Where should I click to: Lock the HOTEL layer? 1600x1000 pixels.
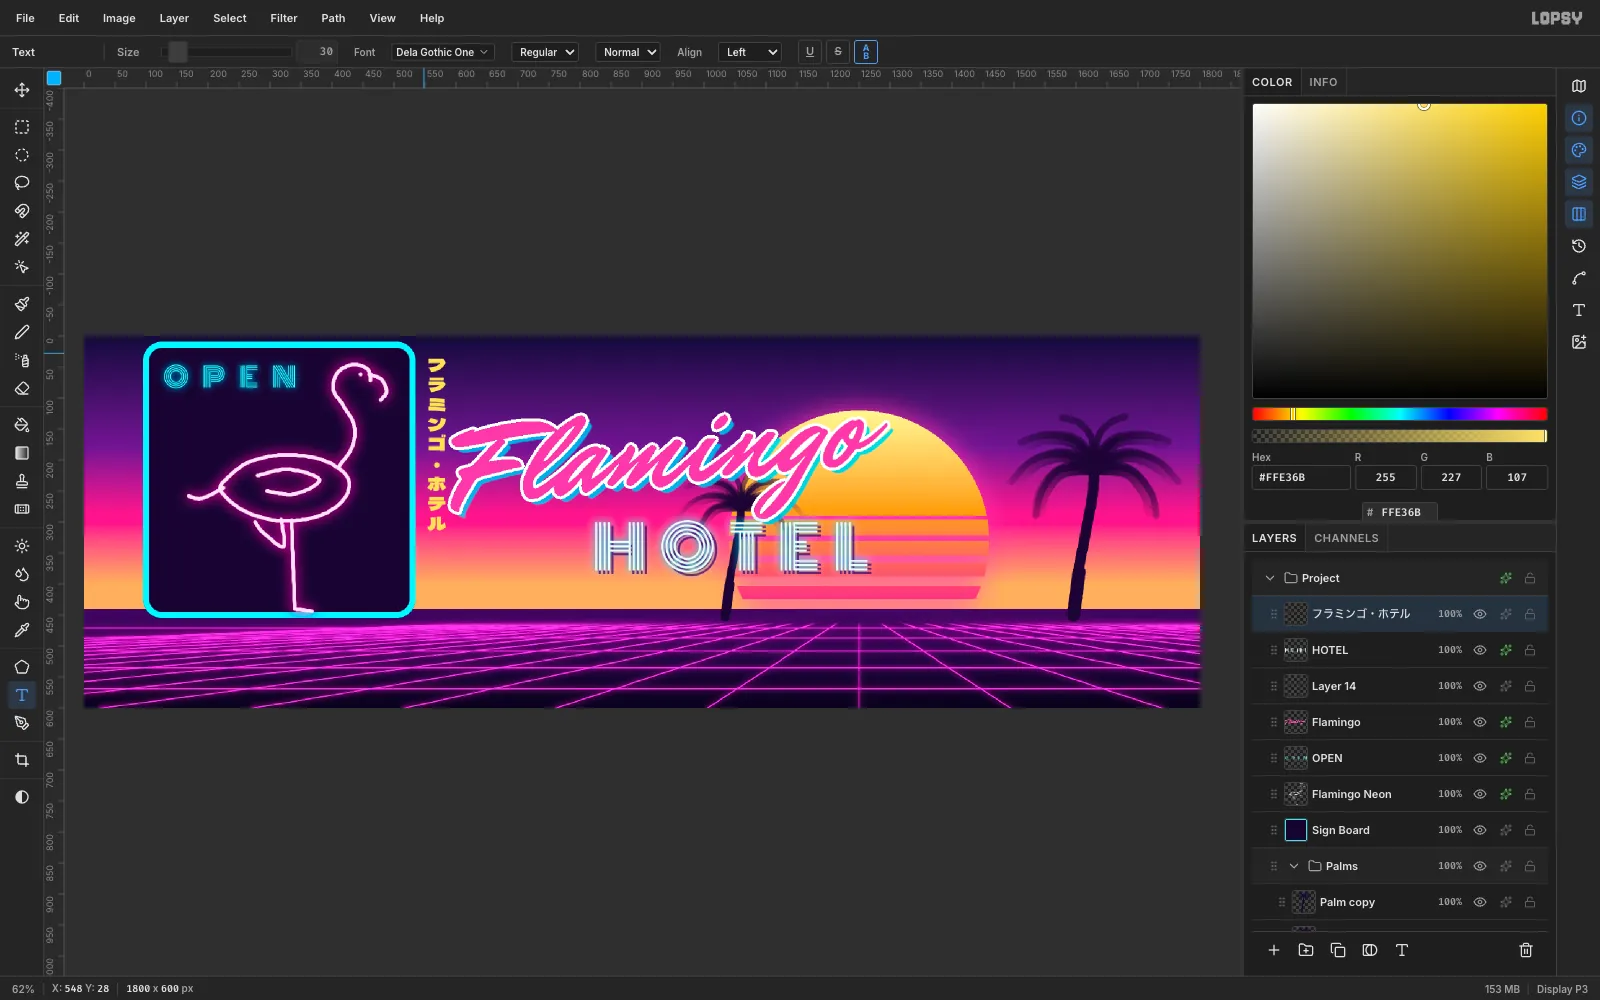pyautogui.click(x=1530, y=650)
